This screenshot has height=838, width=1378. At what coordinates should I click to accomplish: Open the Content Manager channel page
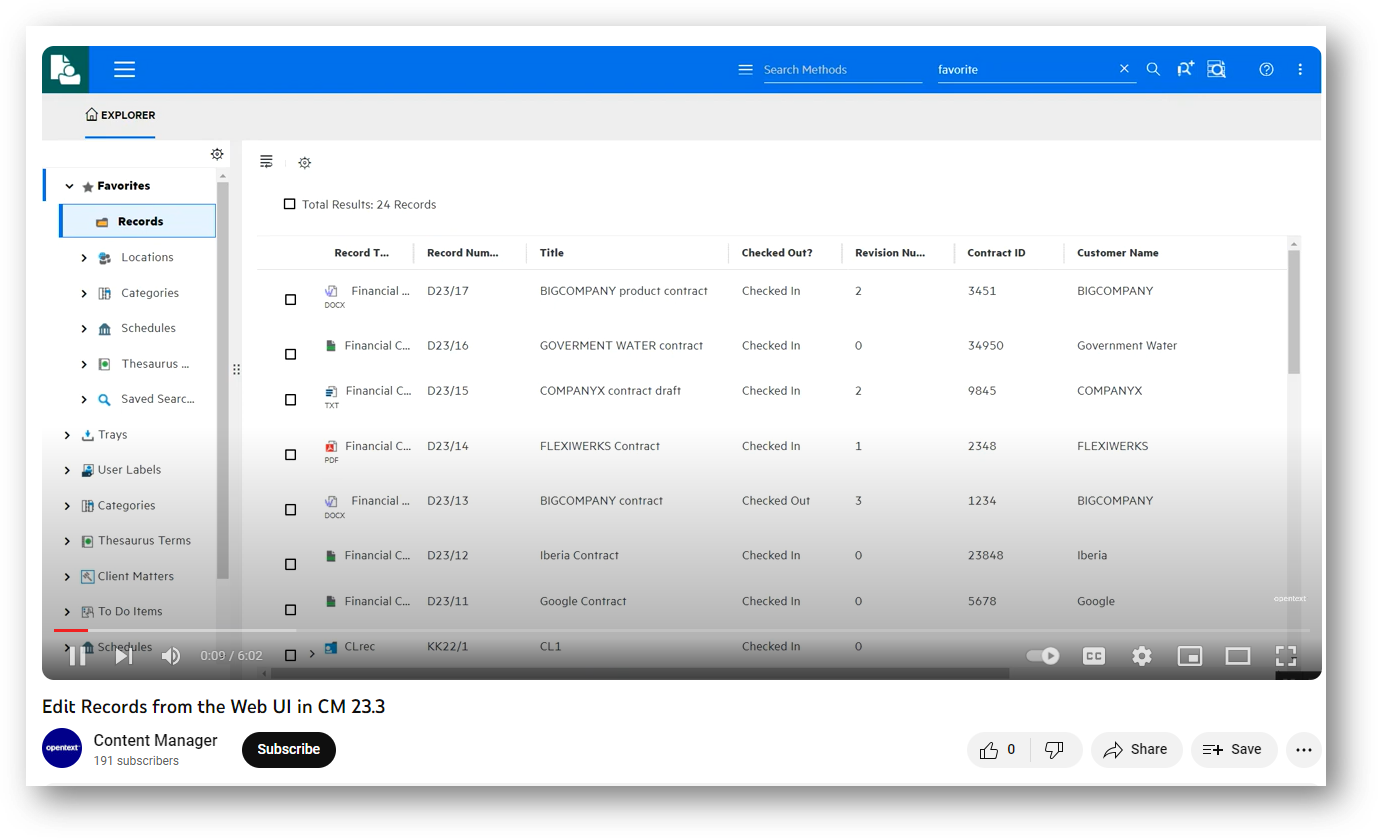(155, 740)
